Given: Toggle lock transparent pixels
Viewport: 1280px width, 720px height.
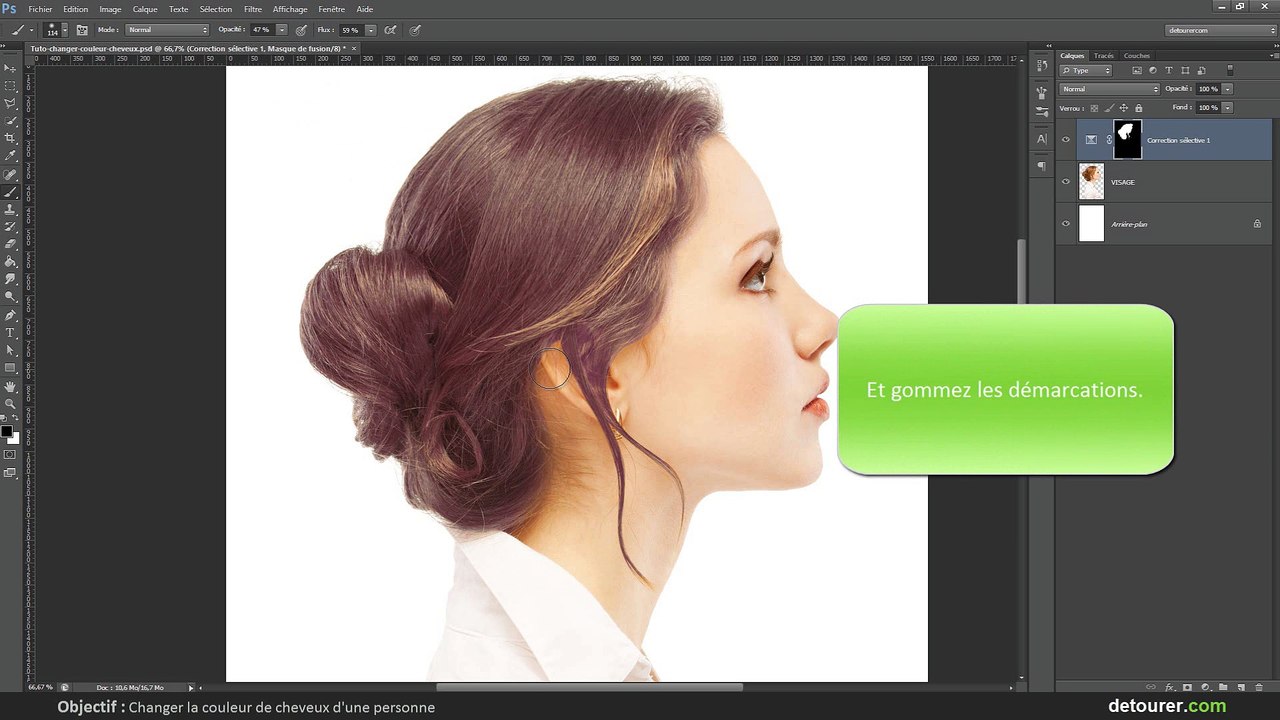Looking at the screenshot, I should click(x=1094, y=108).
